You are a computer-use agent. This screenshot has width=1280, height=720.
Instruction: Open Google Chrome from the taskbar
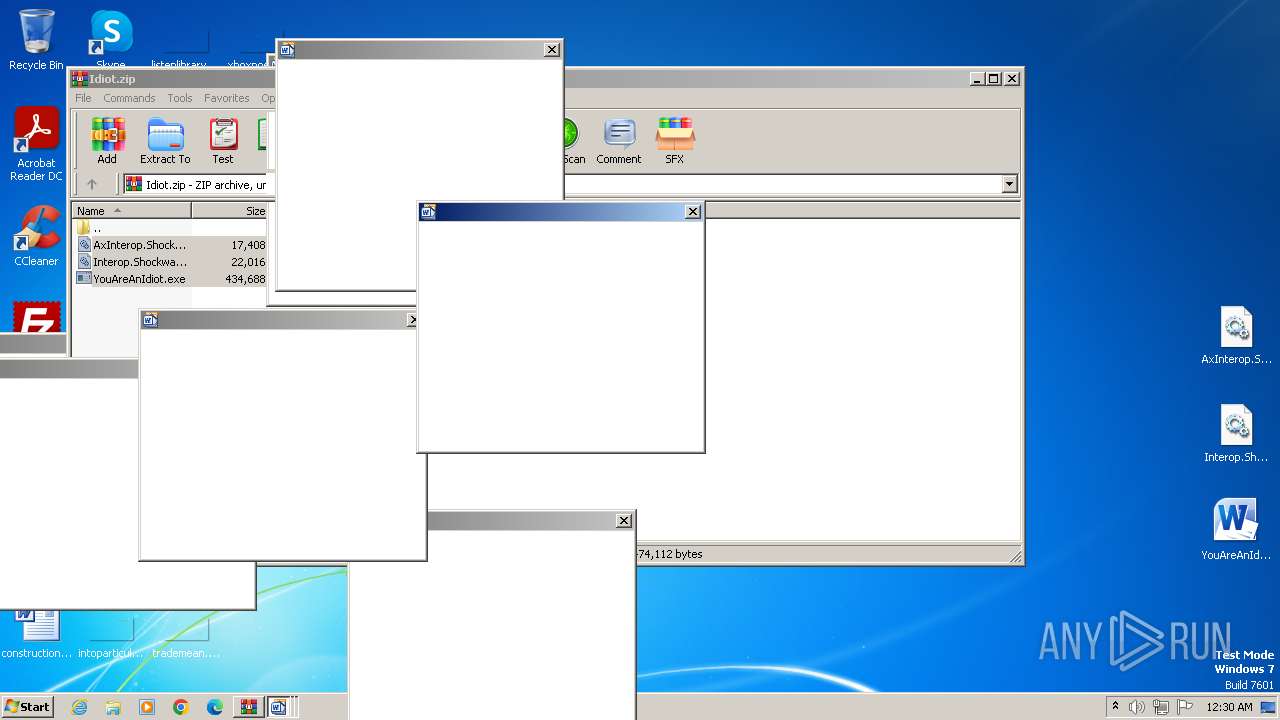pos(181,707)
